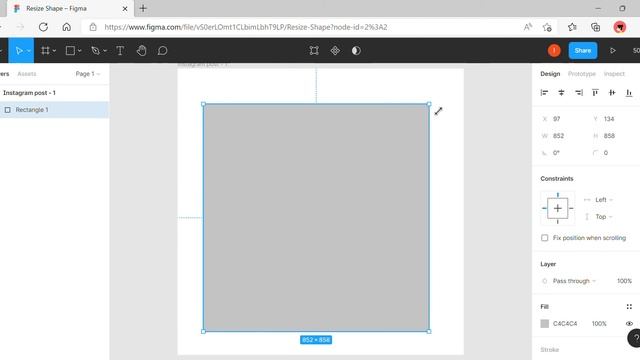Select the Comment tool
The image size is (640, 360).
tap(162, 51)
